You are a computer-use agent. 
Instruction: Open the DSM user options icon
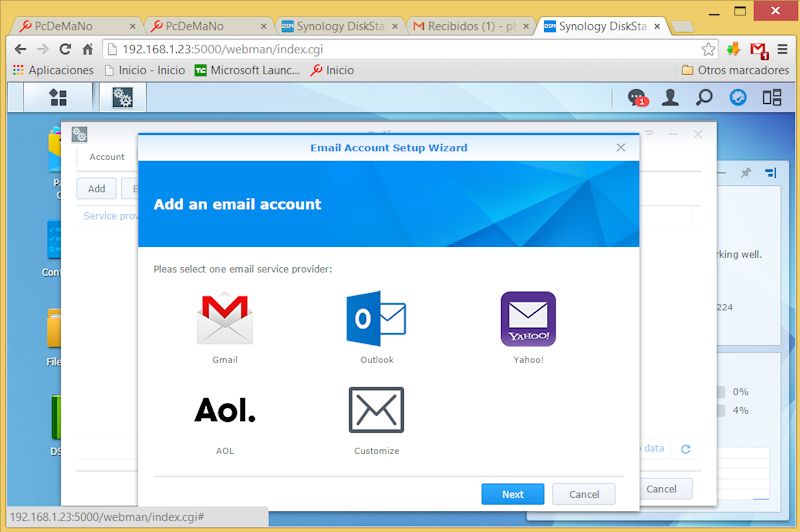tap(670, 97)
